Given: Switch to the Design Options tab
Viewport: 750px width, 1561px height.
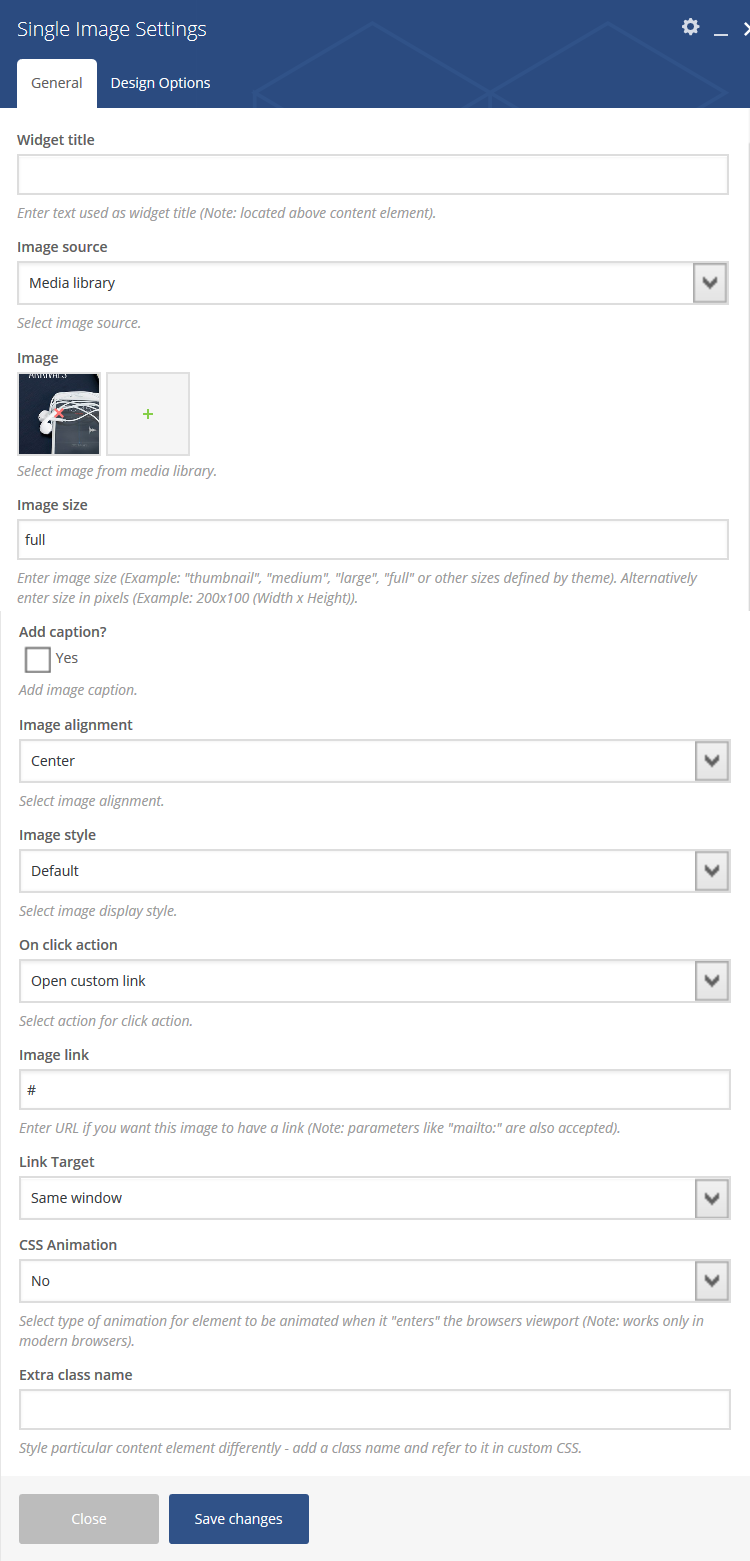Looking at the screenshot, I should (x=160, y=83).
